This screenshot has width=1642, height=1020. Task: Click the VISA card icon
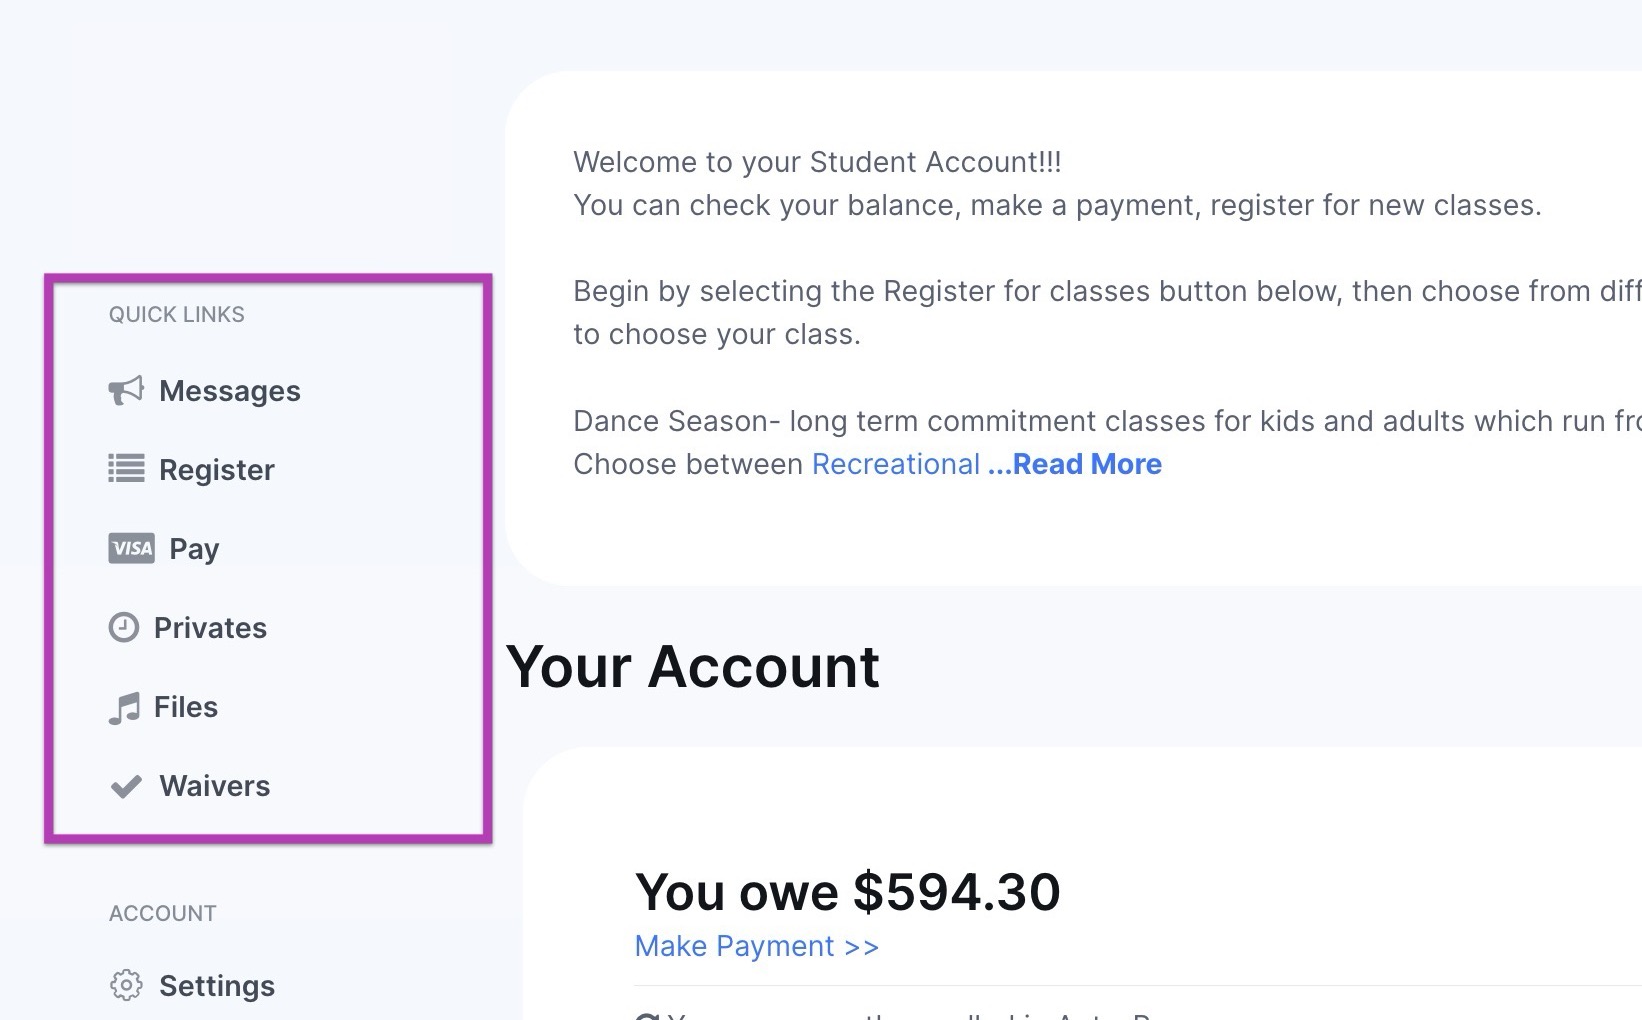tap(131, 548)
